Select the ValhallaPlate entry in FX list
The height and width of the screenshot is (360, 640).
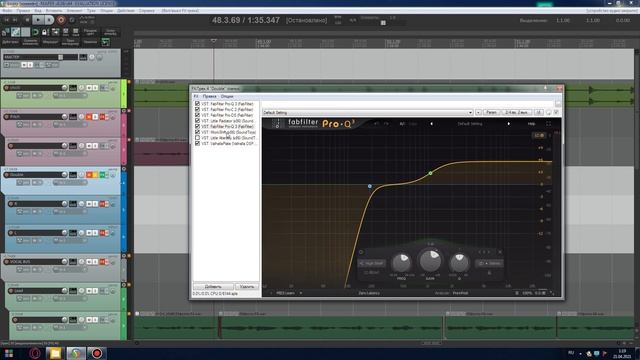point(228,144)
